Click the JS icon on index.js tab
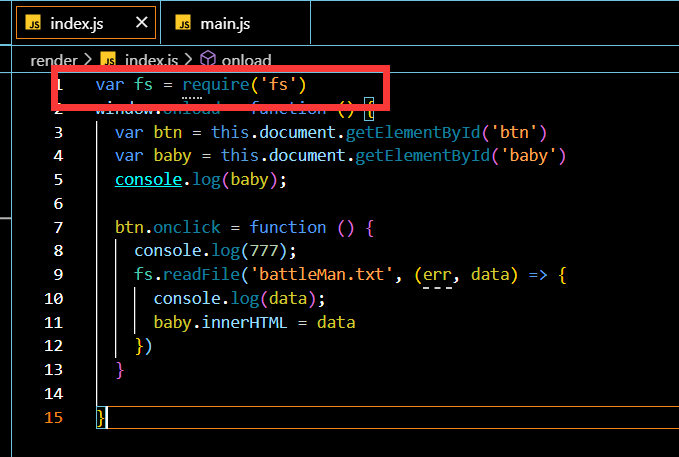 [x=33, y=23]
